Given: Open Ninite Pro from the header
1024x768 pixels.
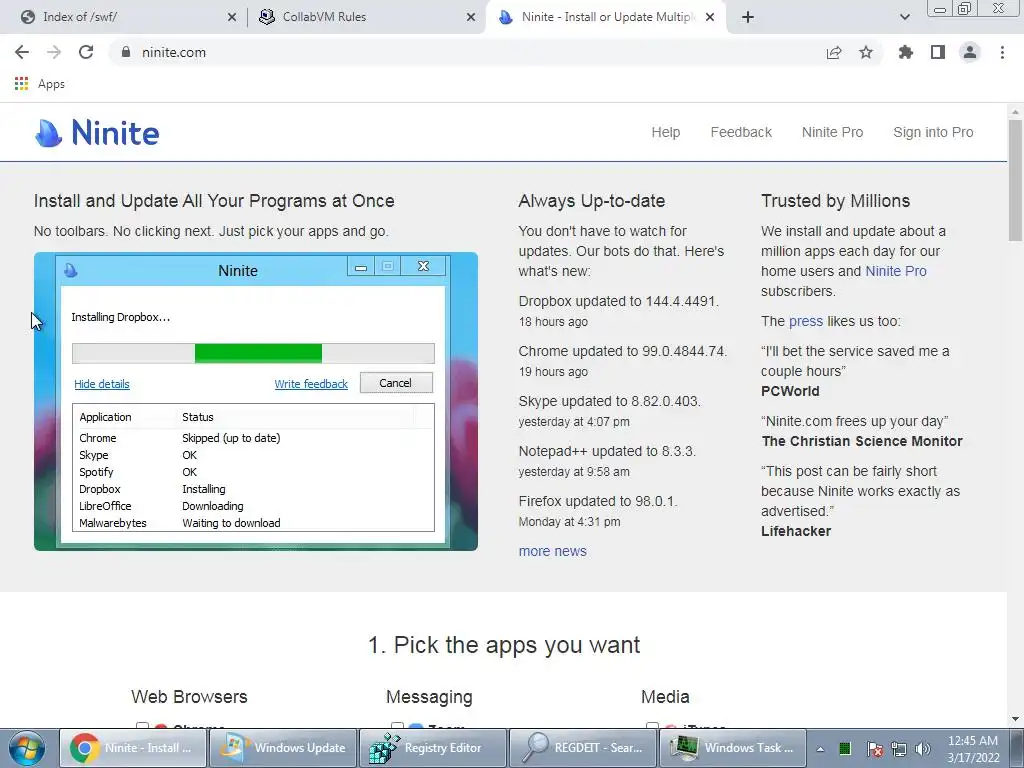Looking at the screenshot, I should (832, 132).
